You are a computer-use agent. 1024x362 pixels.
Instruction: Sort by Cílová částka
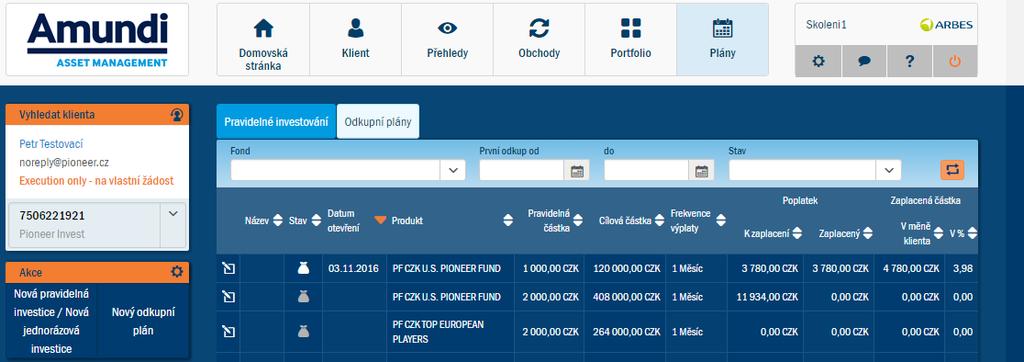pyautogui.click(x=659, y=220)
